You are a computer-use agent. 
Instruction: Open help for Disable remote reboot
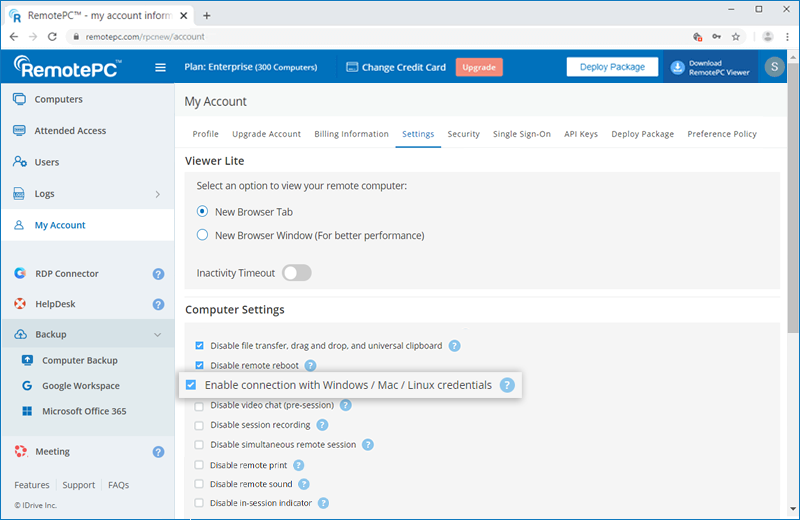(x=310, y=366)
